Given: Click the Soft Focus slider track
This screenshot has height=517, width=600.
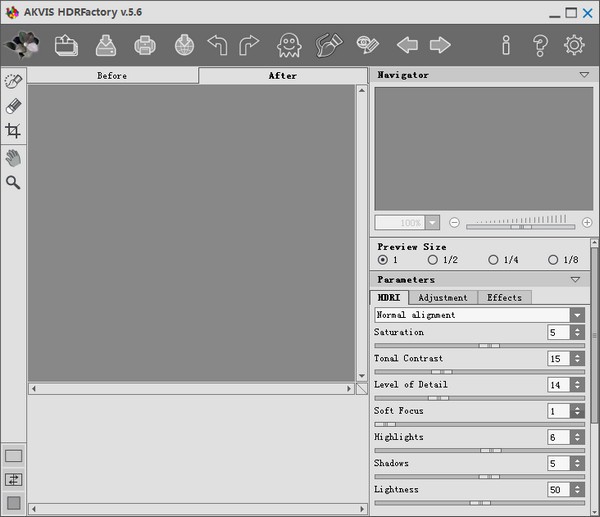Looking at the screenshot, I should pos(479,424).
